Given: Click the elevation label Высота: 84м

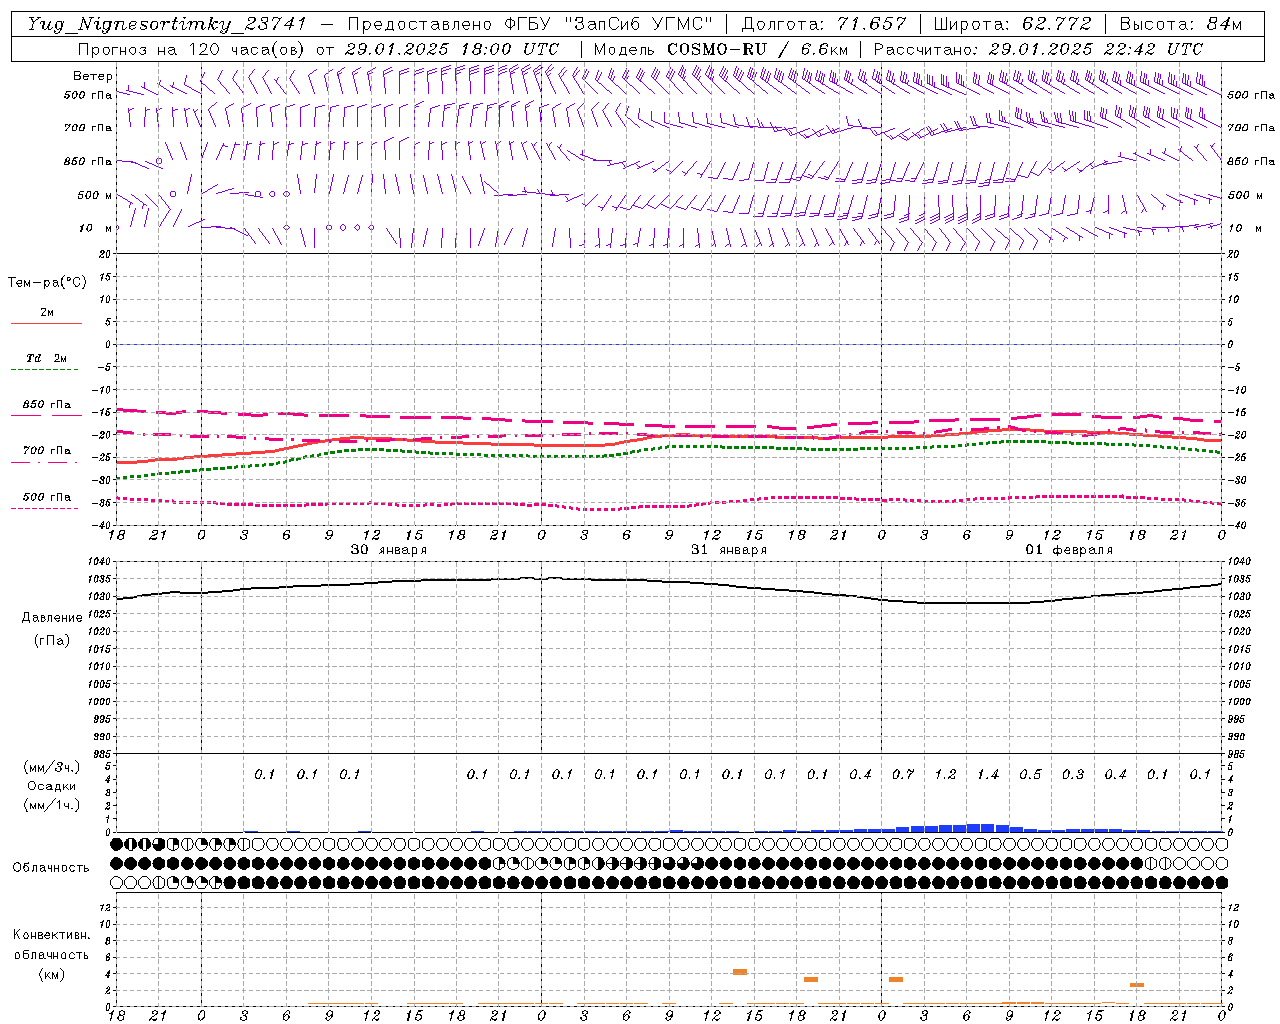Looking at the screenshot, I should pyautogui.click(x=1181, y=24).
